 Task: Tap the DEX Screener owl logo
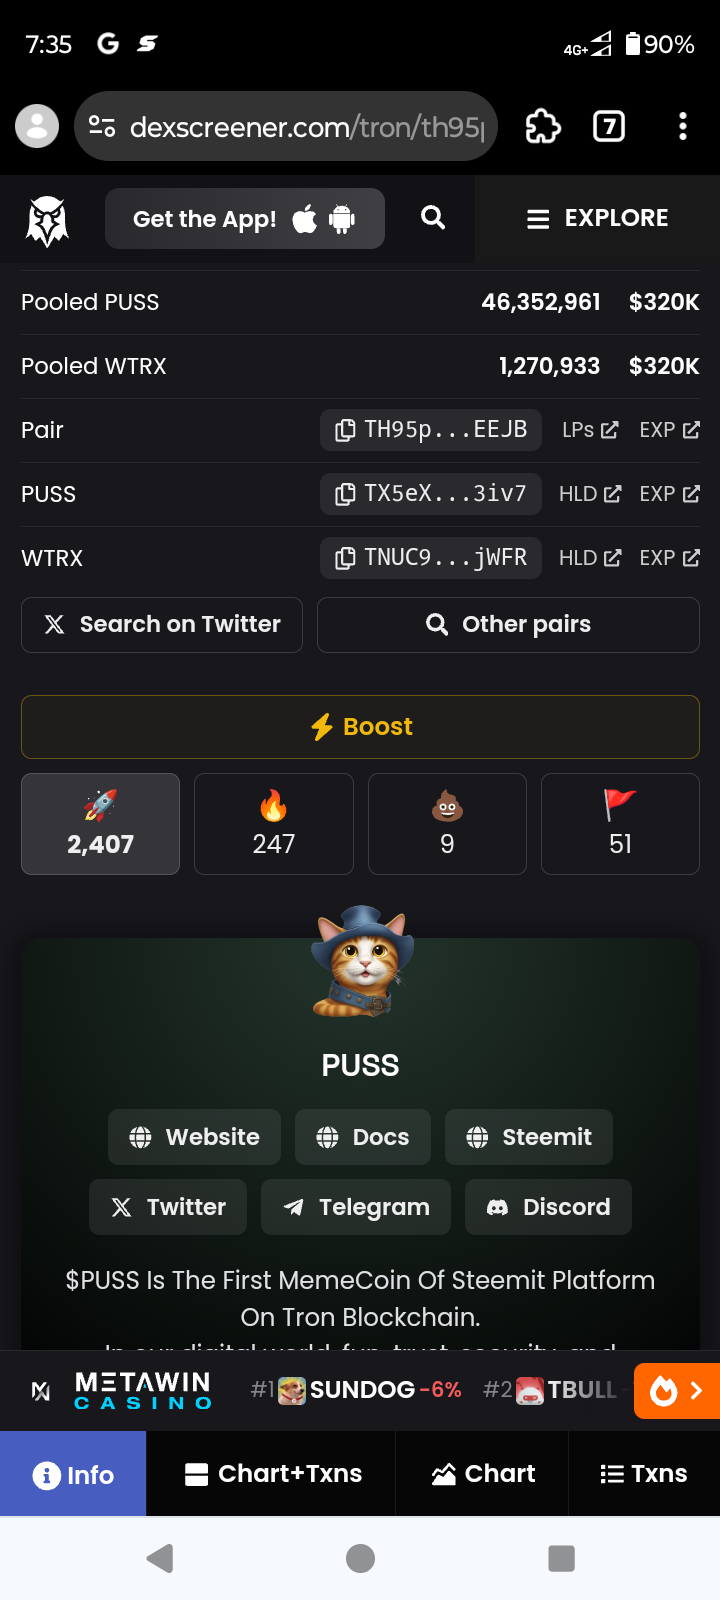[x=47, y=220]
